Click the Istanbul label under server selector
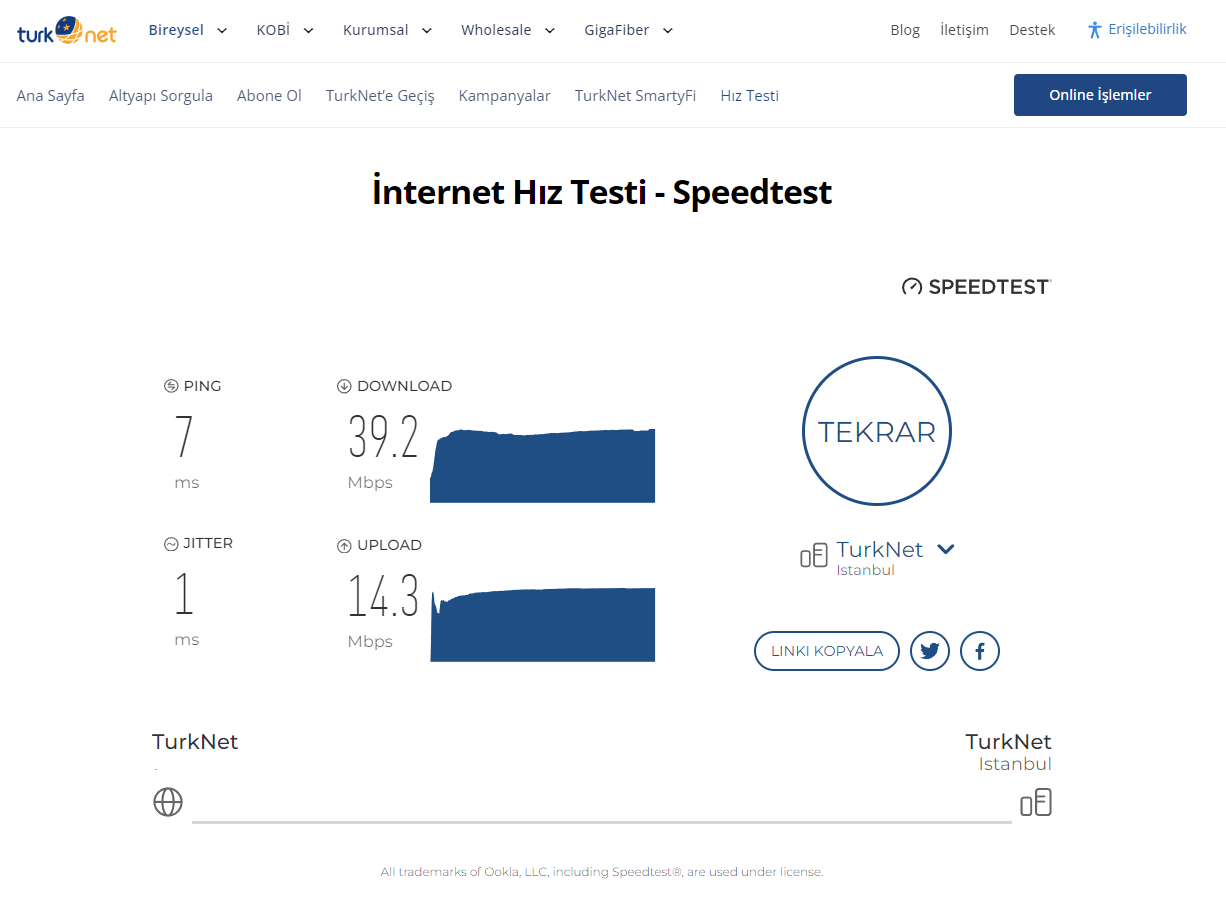The image size is (1226, 904). point(866,571)
